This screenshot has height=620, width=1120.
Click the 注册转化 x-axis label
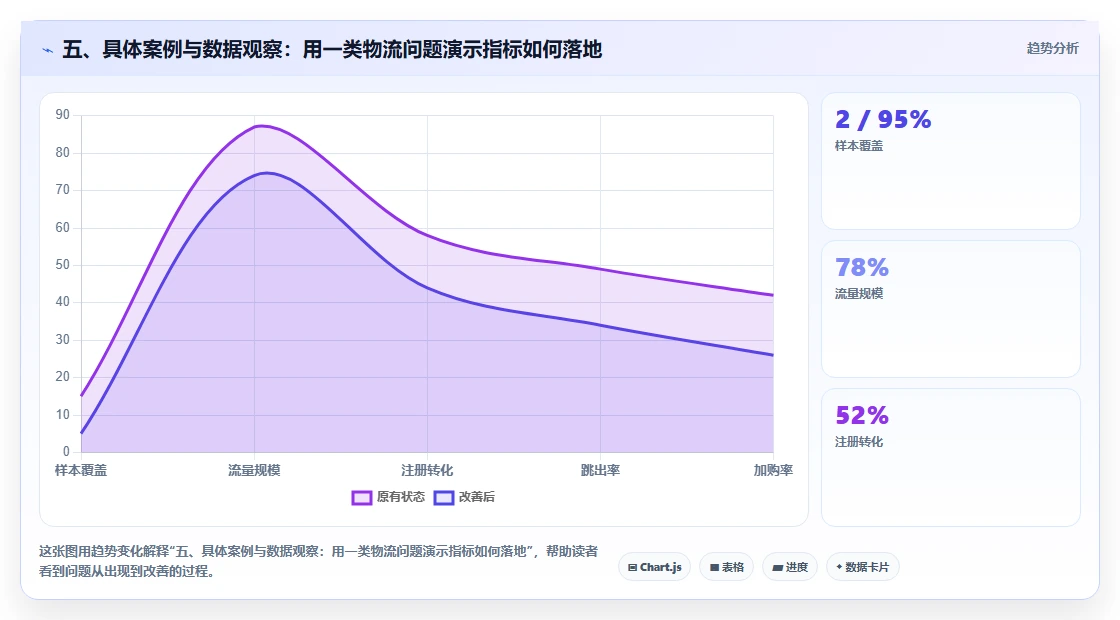pos(427,471)
